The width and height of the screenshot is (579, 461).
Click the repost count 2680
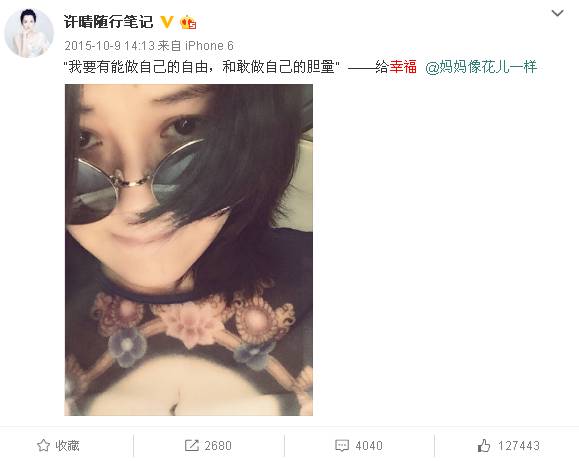(218, 446)
